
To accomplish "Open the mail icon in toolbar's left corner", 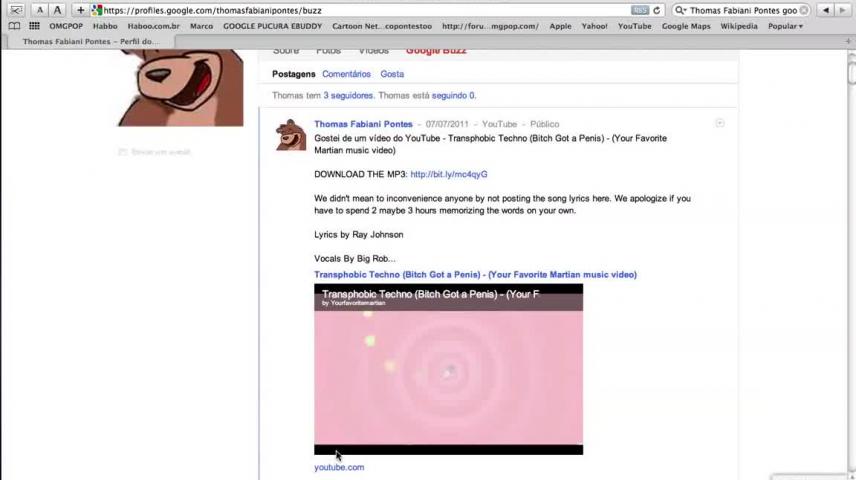I will 16,10.
